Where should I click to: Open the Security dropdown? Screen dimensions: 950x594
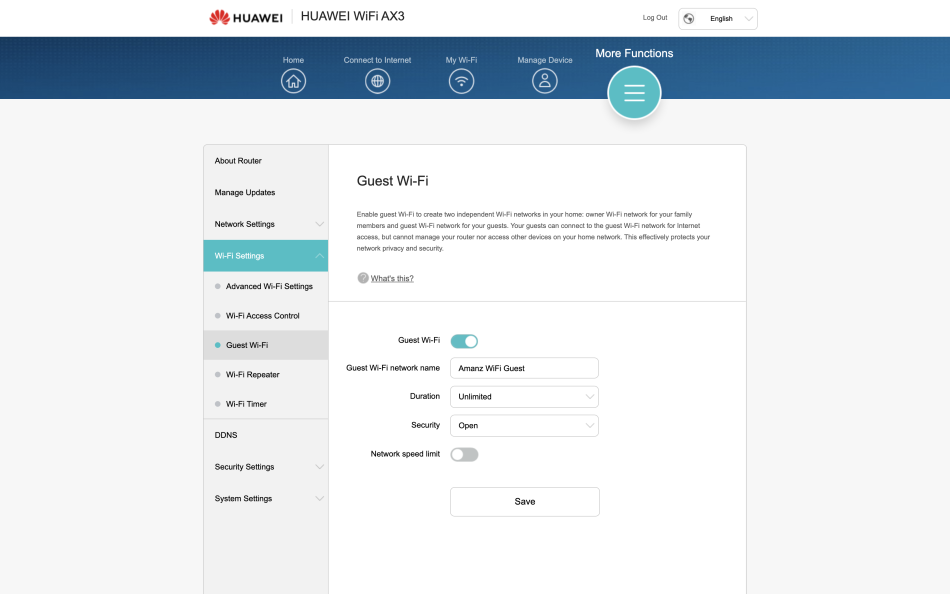pos(524,425)
